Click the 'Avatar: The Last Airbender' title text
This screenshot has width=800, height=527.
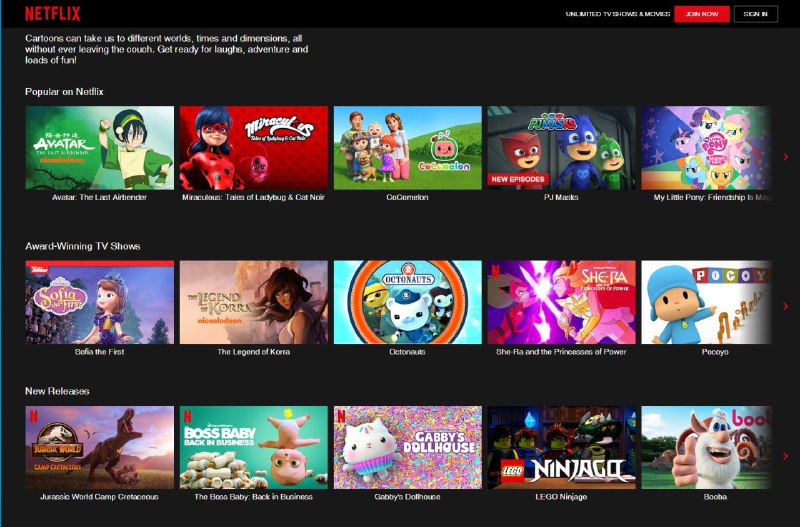click(x=99, y=197)
